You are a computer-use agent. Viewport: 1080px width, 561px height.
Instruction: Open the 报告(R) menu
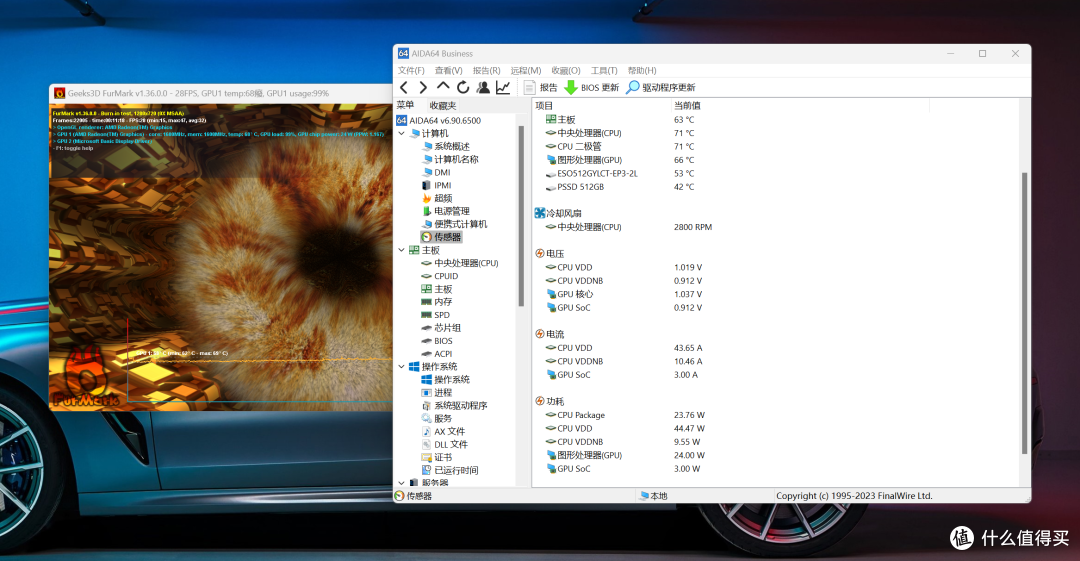click(x=486, y=70)
